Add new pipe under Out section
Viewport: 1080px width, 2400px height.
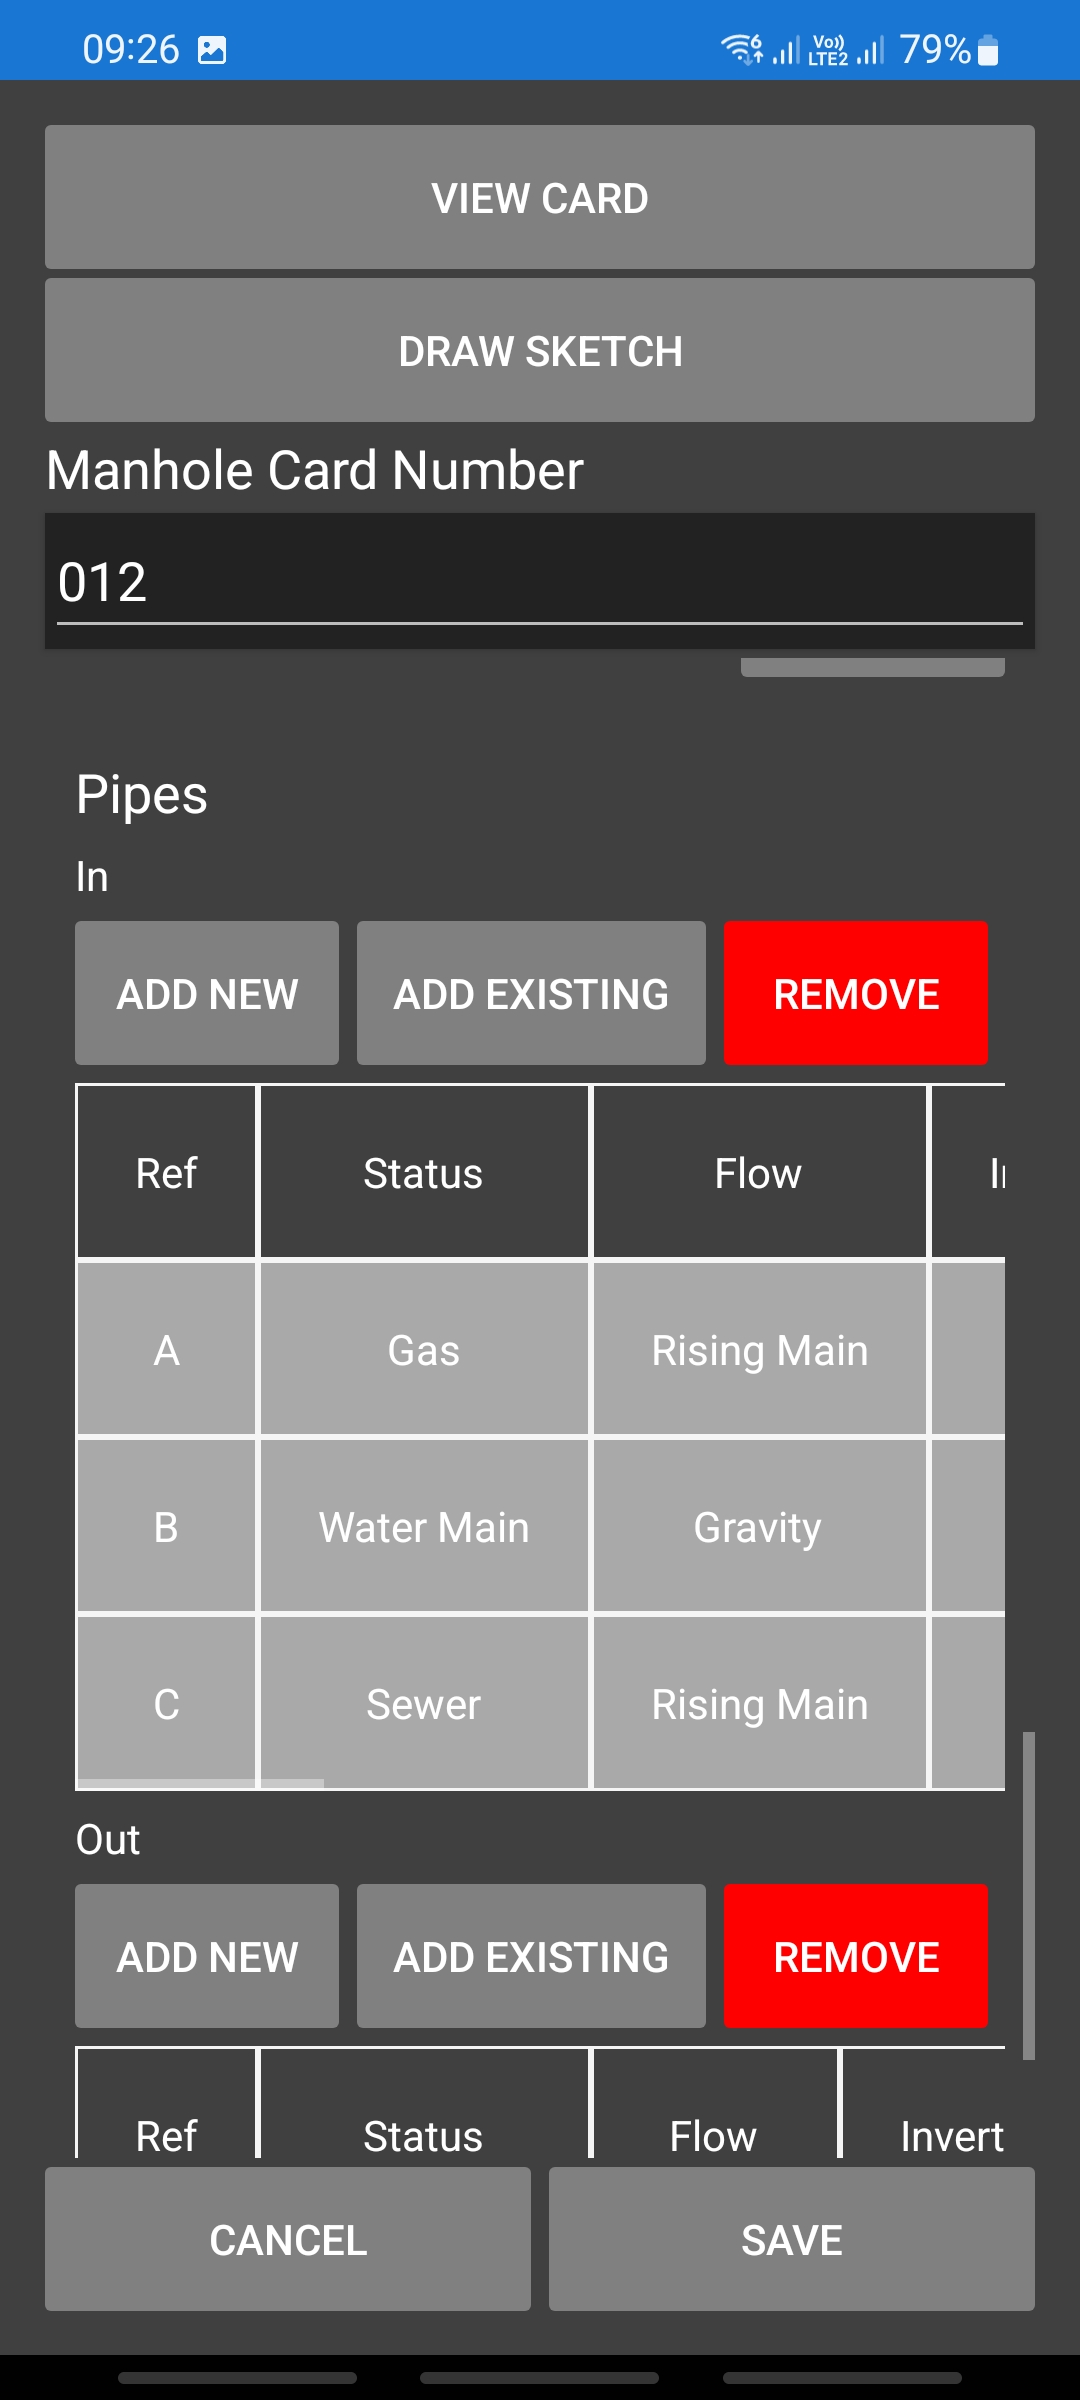tap(207, 1957)
